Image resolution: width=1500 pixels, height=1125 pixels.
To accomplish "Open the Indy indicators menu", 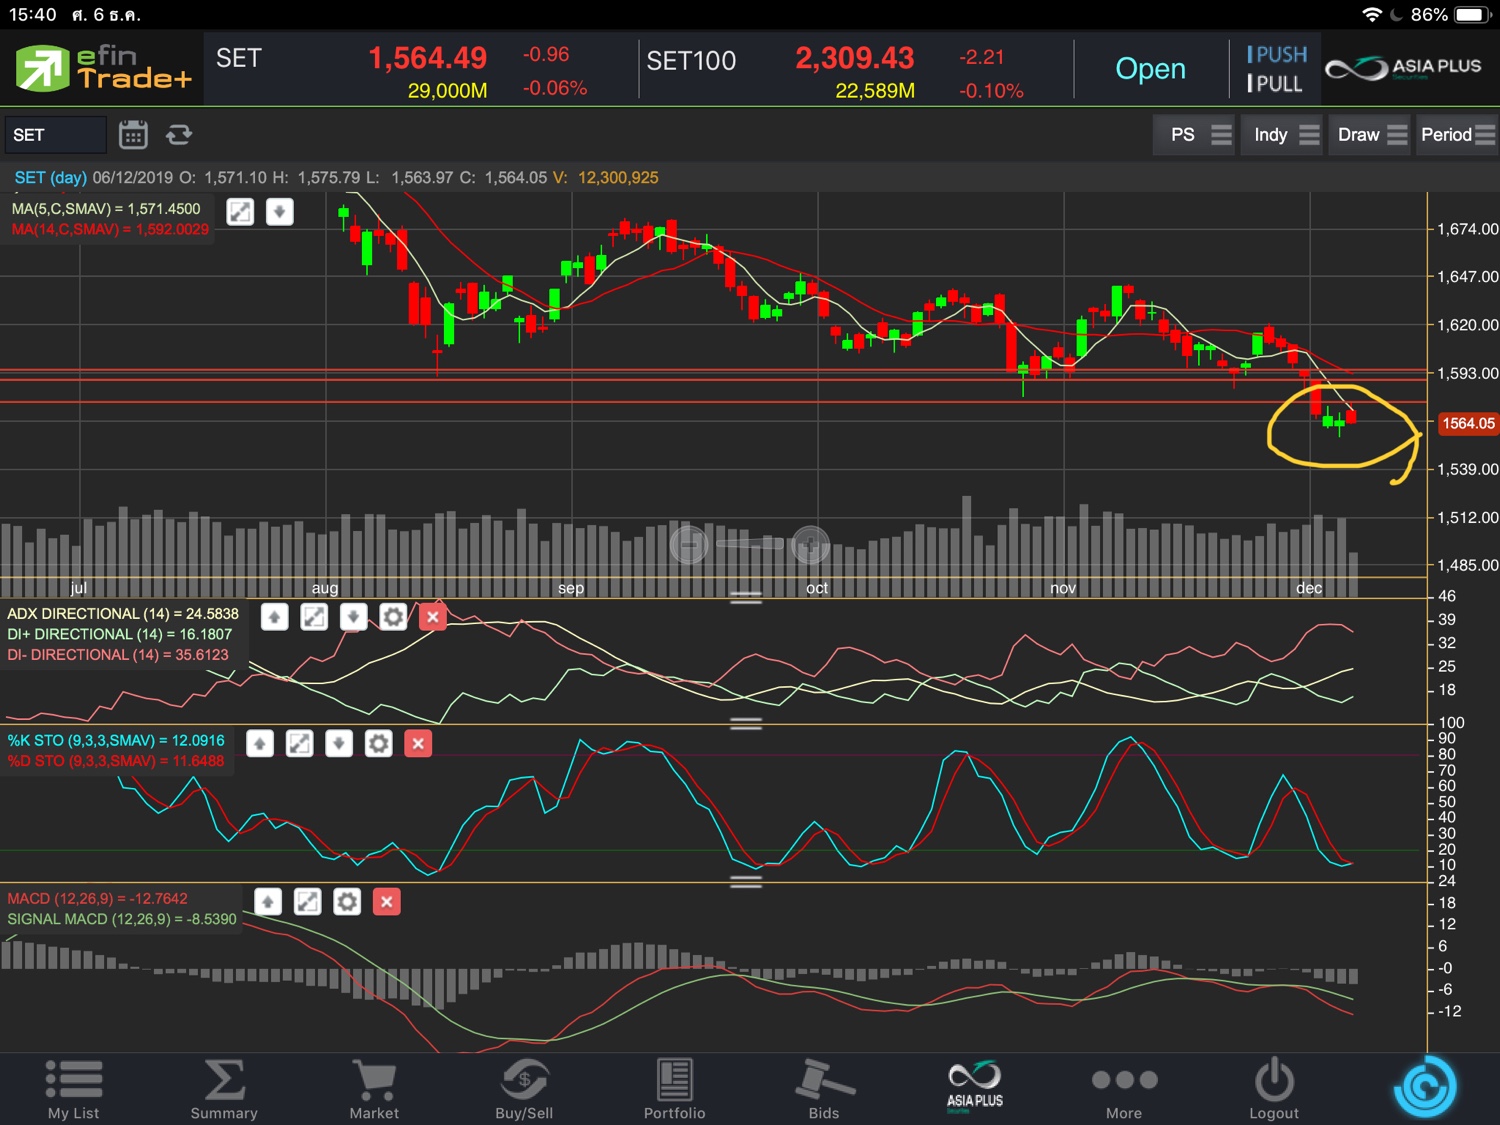I will 1281,135.
